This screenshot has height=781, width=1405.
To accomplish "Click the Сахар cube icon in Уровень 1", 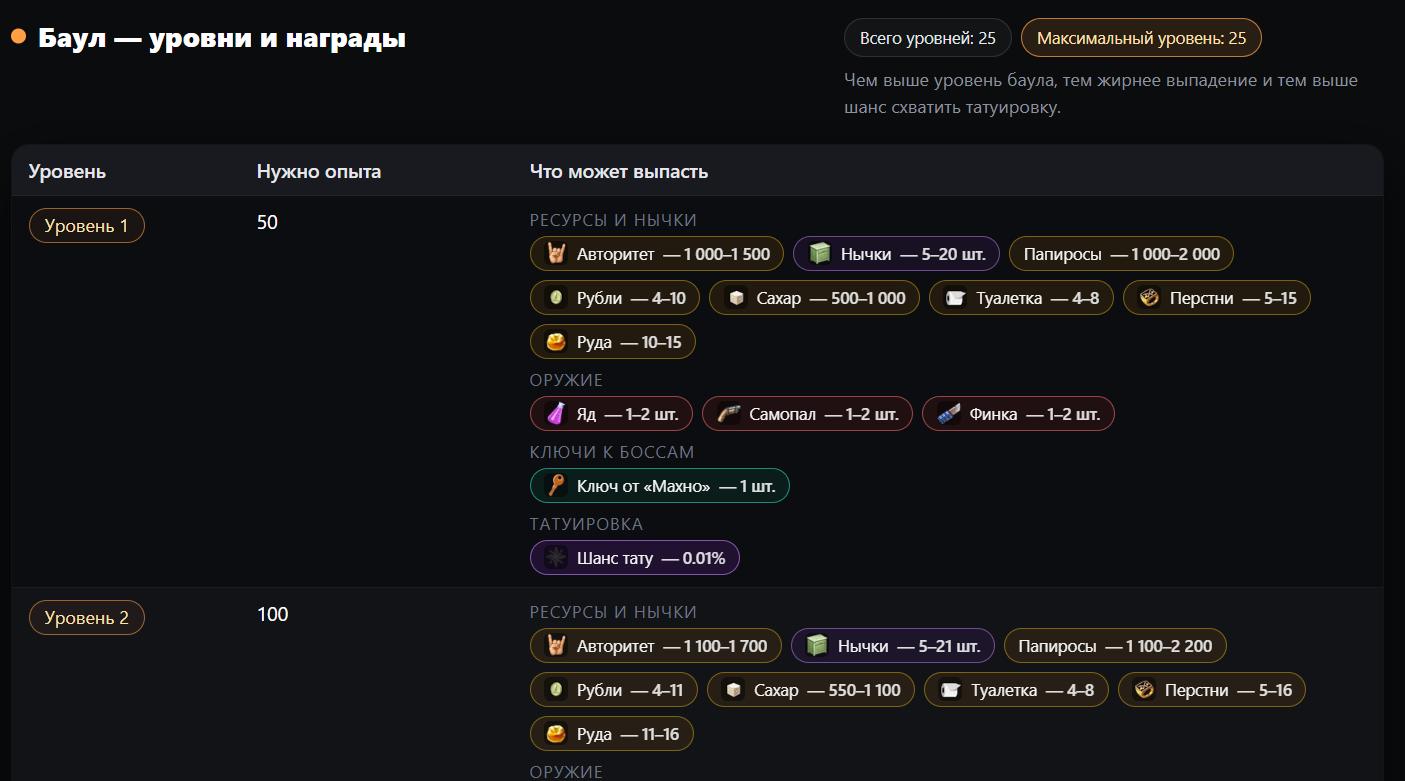I will tap(736, 298).
